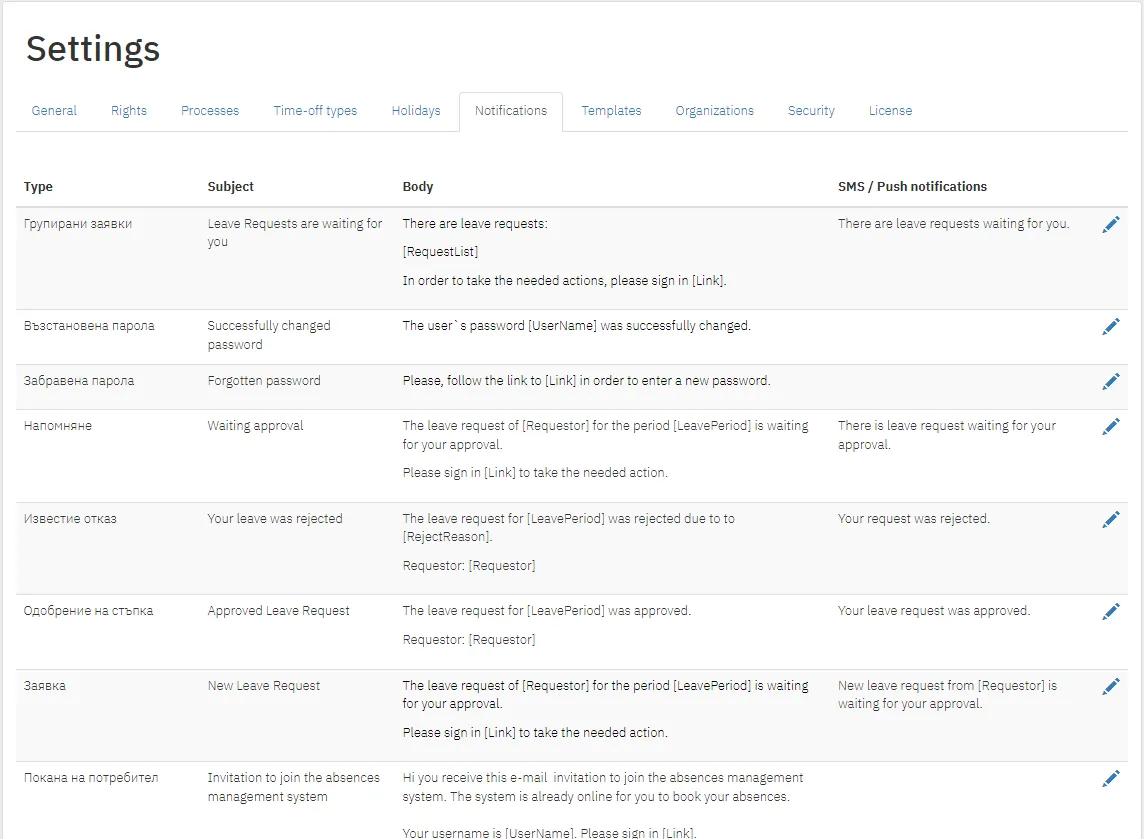Click the Your leave request was approved SMS text
This screenshot has height=839, width=1146.
934,611
